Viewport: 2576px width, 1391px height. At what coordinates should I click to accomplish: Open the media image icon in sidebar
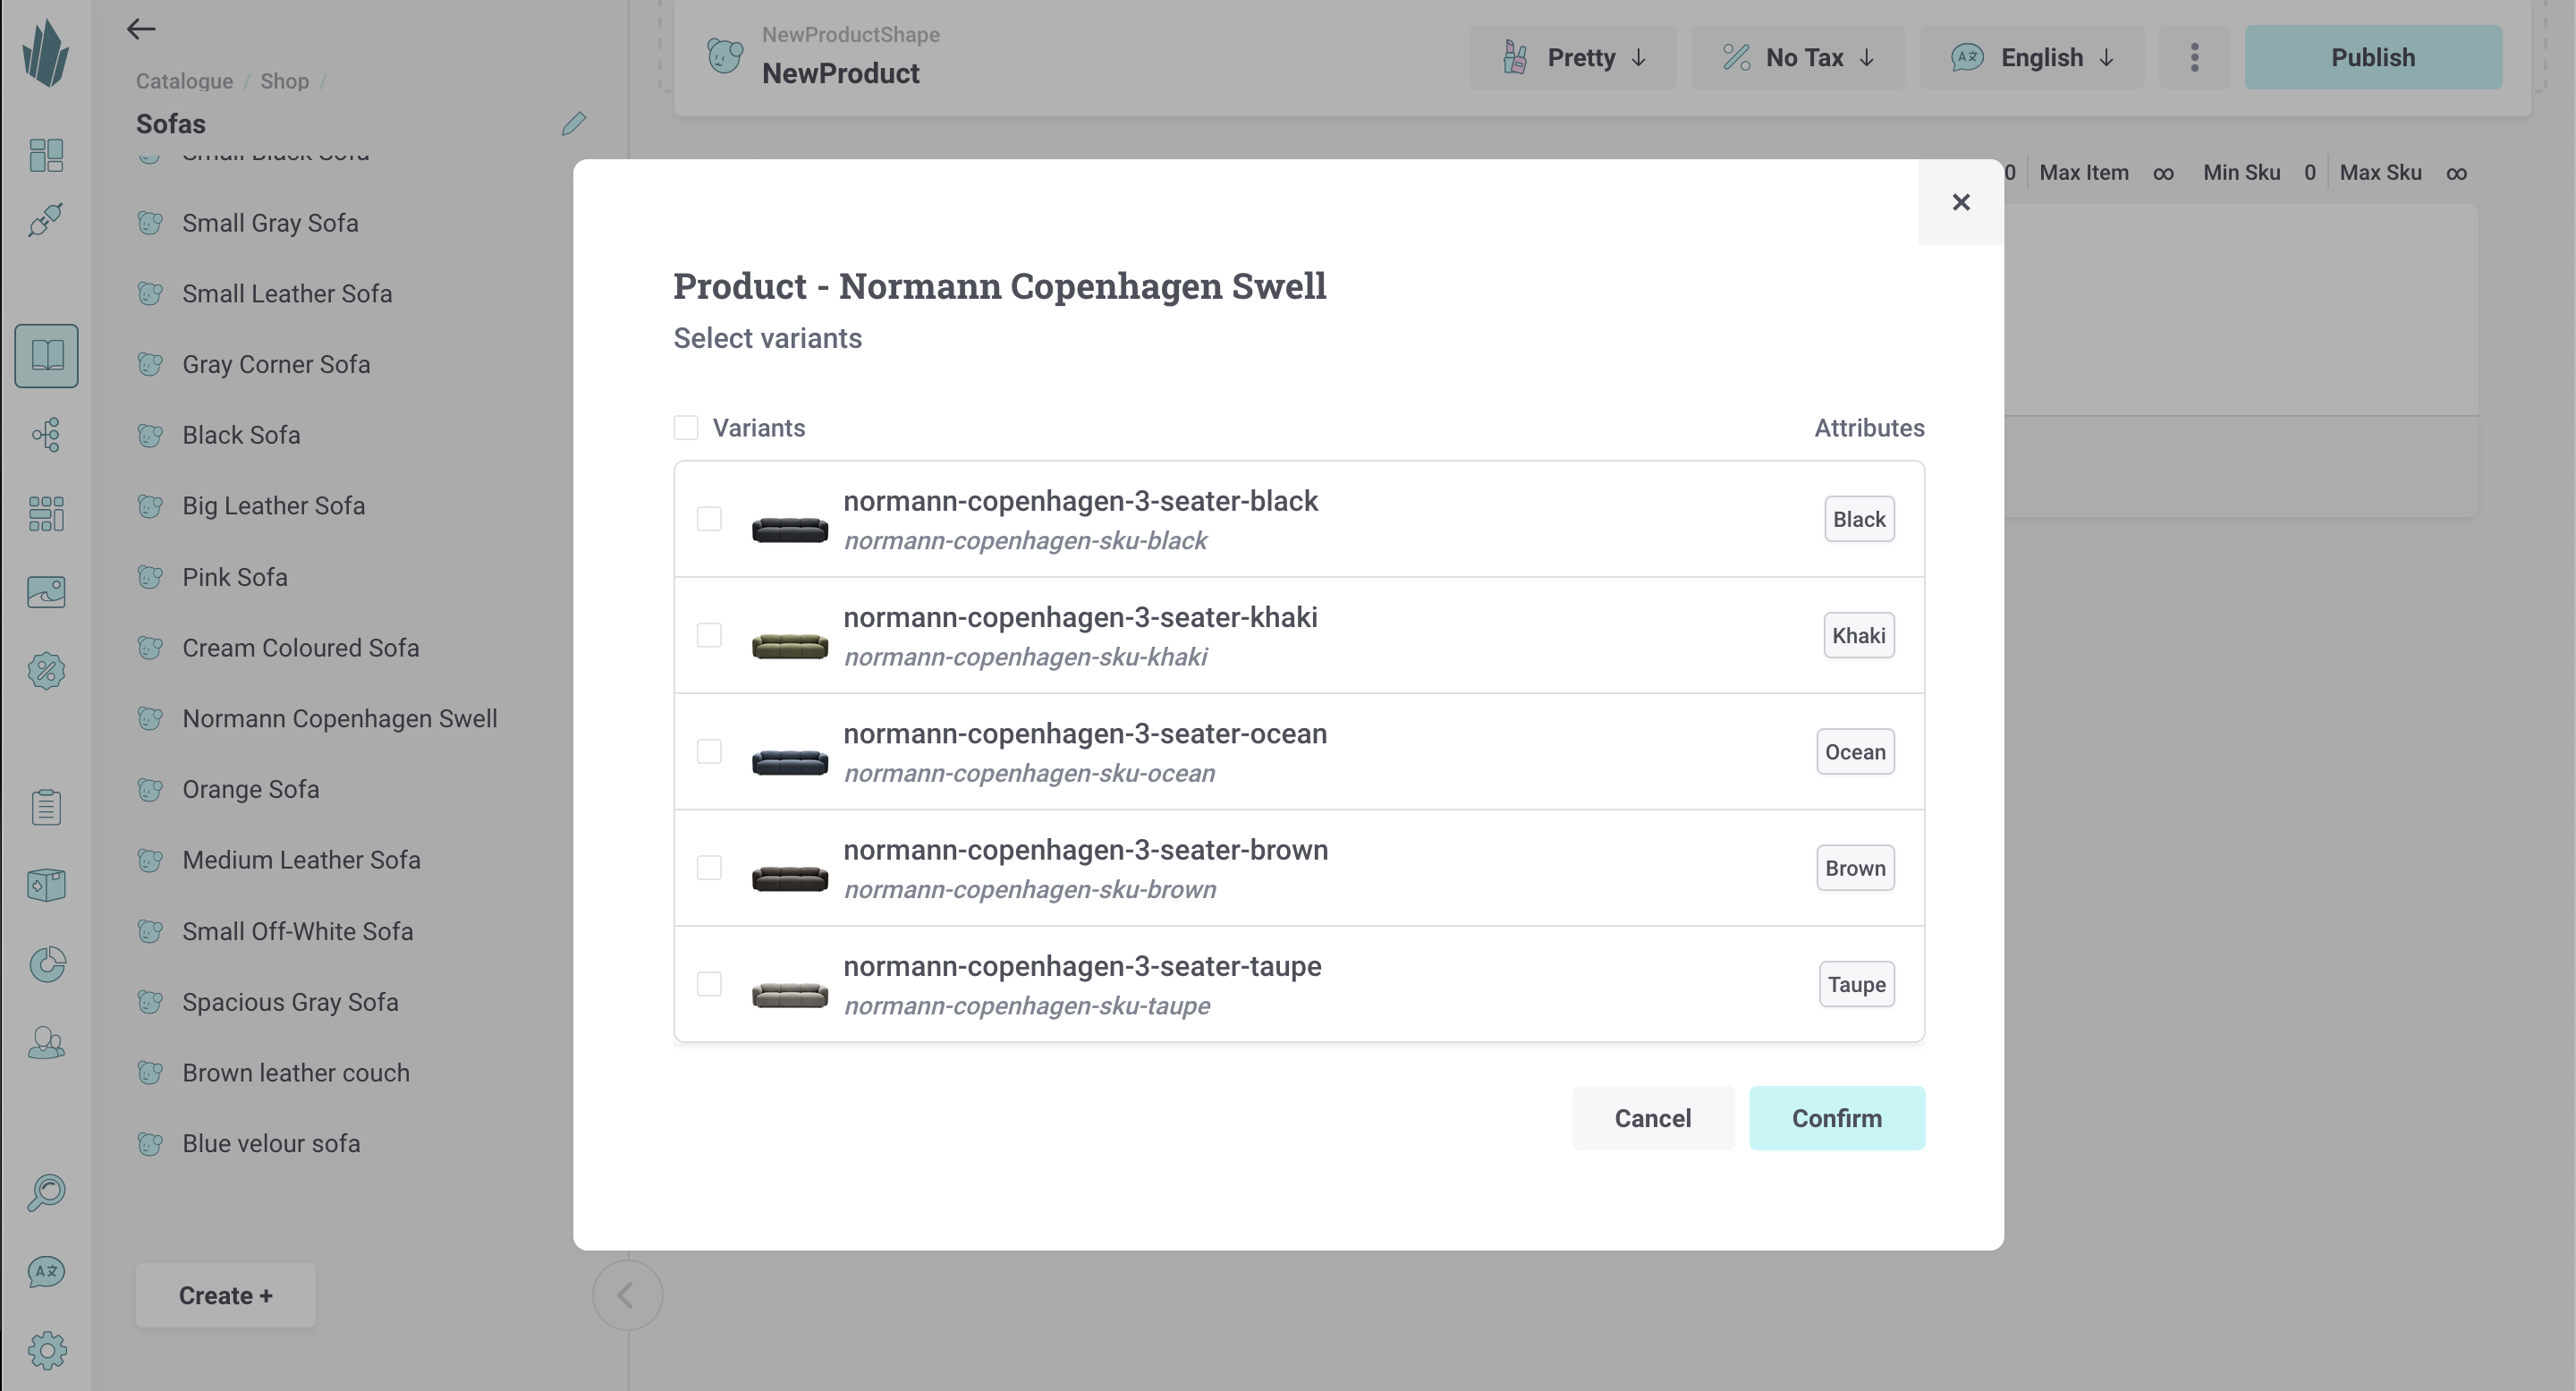(x=46, y=592)
